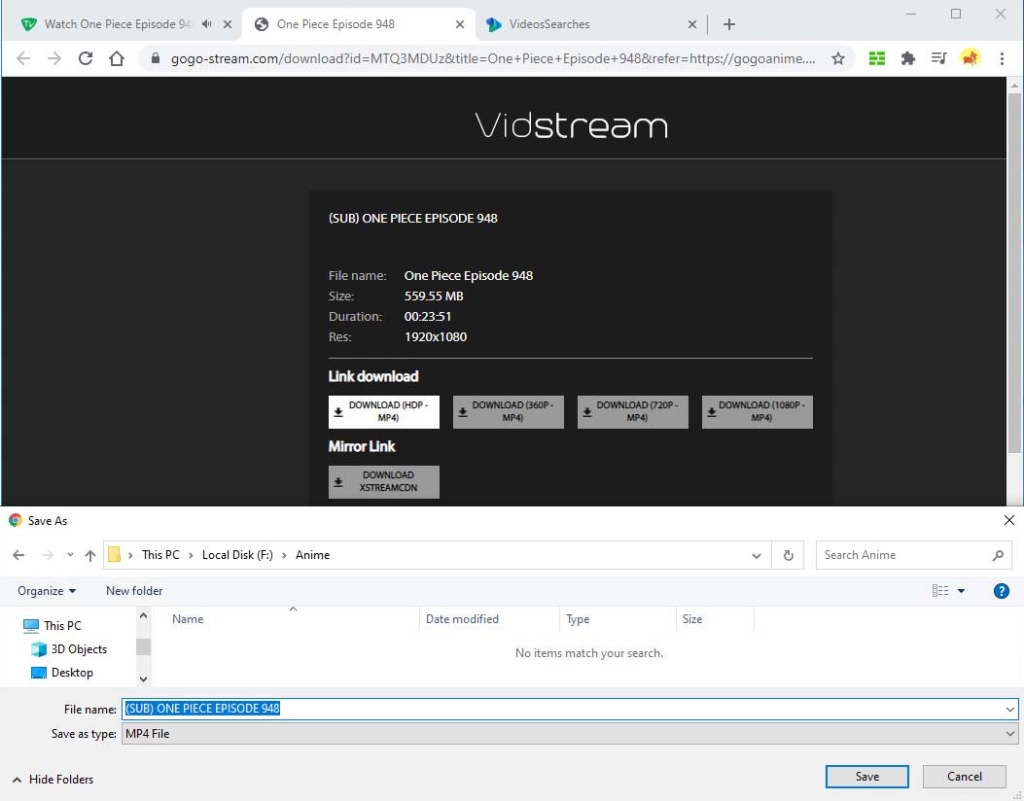The image size is (1024, 801).
Task: View site info lock icon
Action: (155, 58)
